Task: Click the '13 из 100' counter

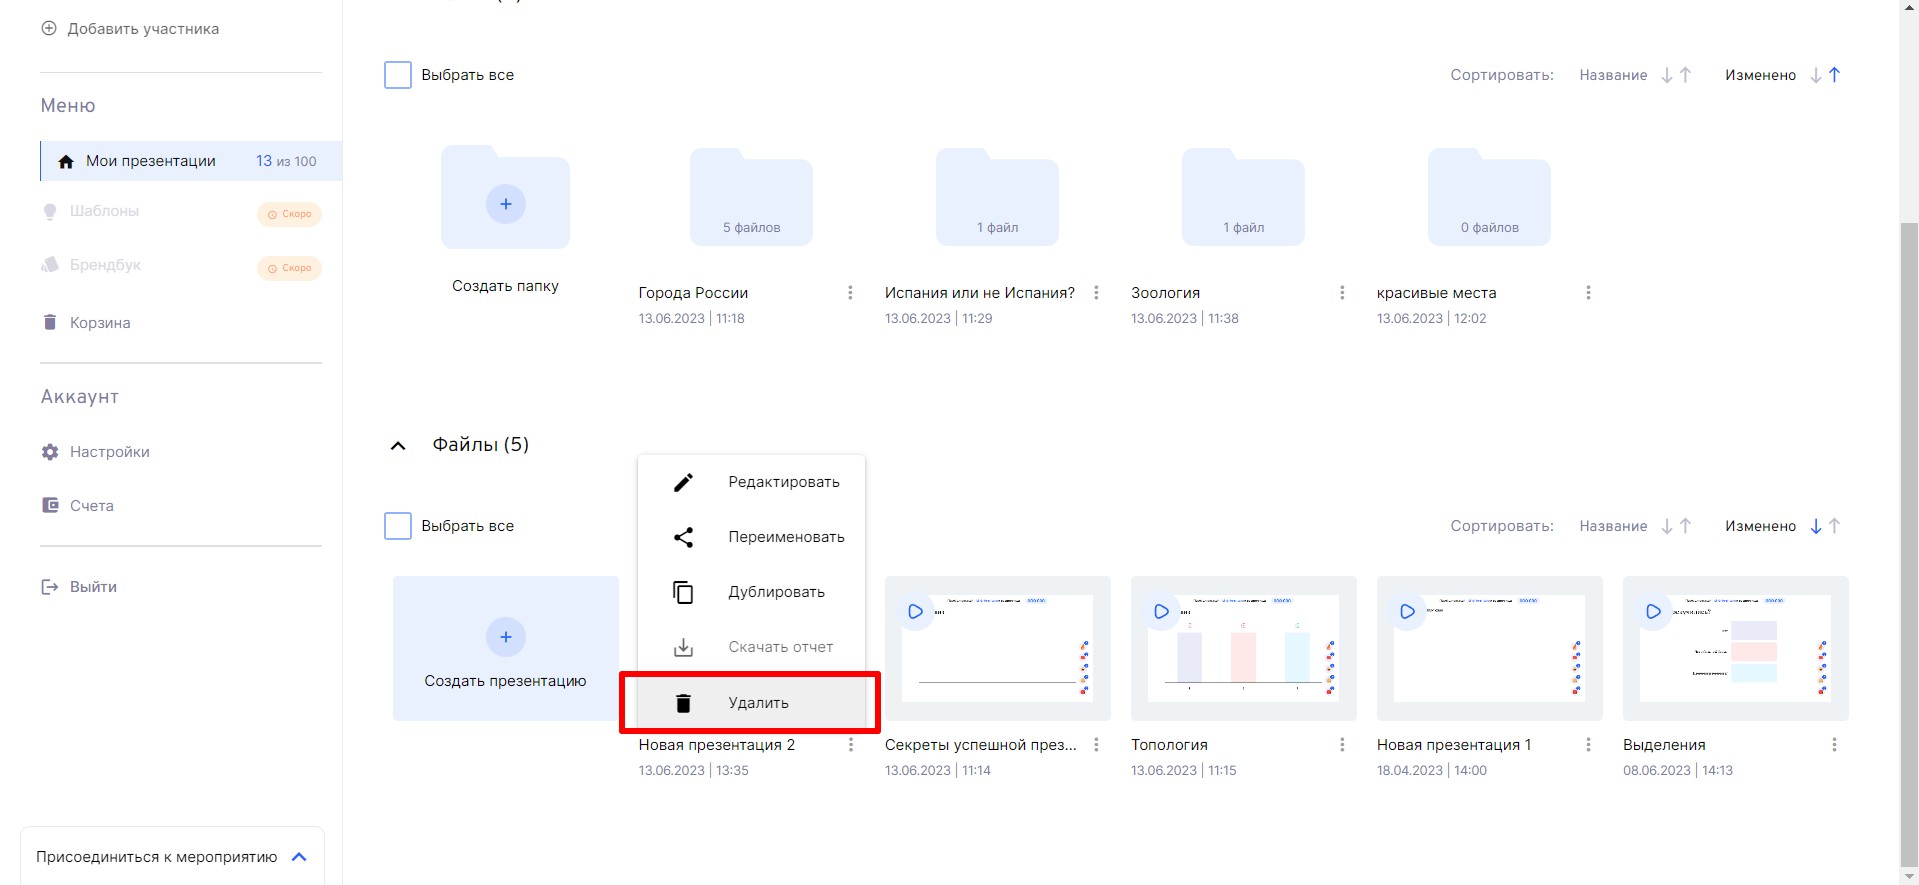Action: pos(286,161)
